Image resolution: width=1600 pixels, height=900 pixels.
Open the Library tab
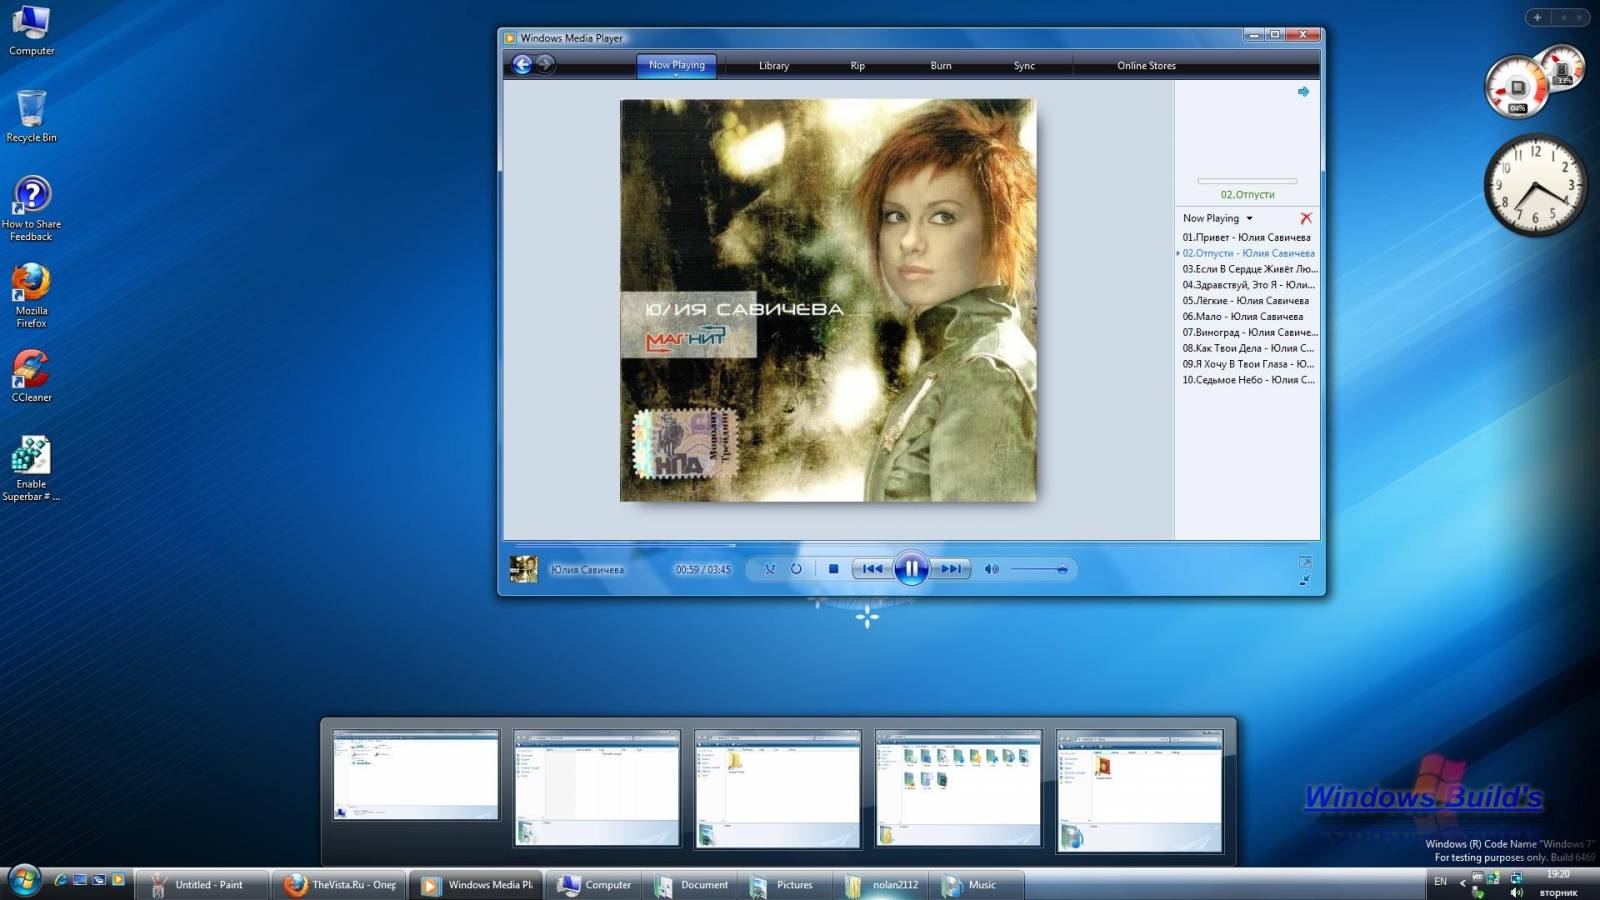coord(774,66)
